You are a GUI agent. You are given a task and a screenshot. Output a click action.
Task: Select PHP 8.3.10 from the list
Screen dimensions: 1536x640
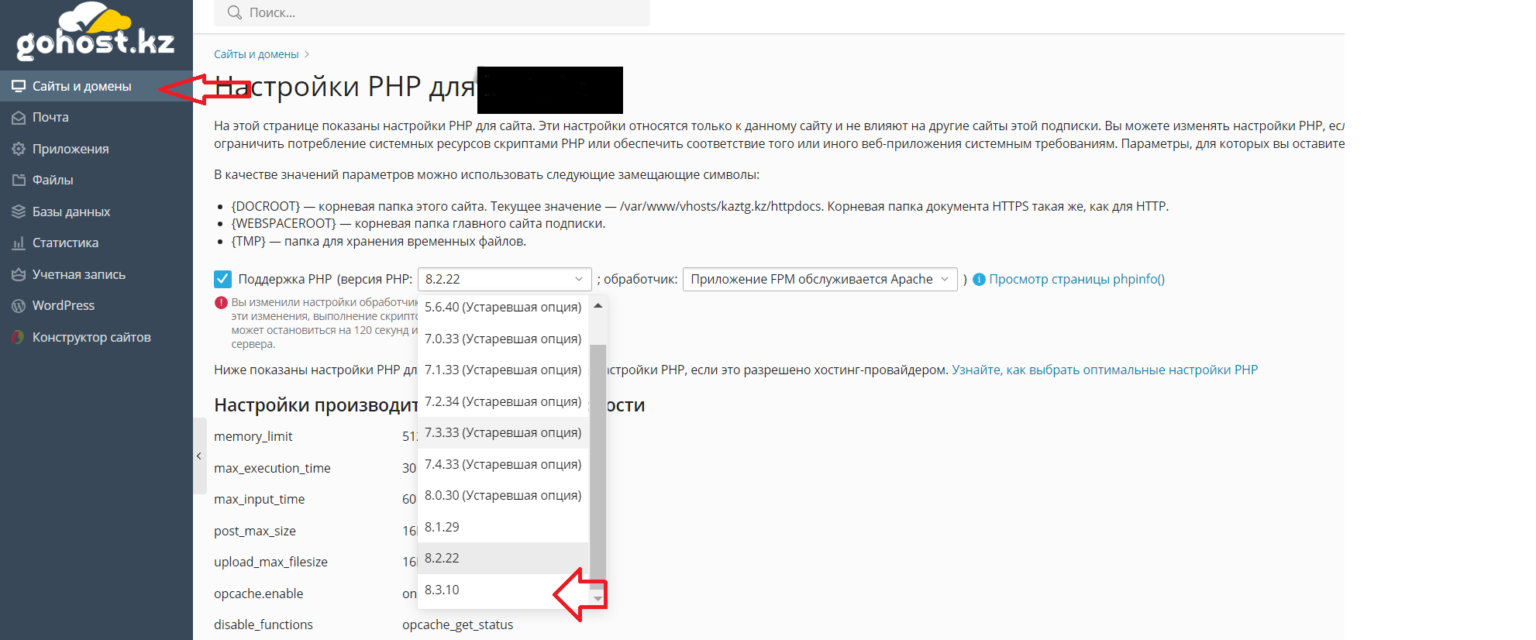[442, 590]
